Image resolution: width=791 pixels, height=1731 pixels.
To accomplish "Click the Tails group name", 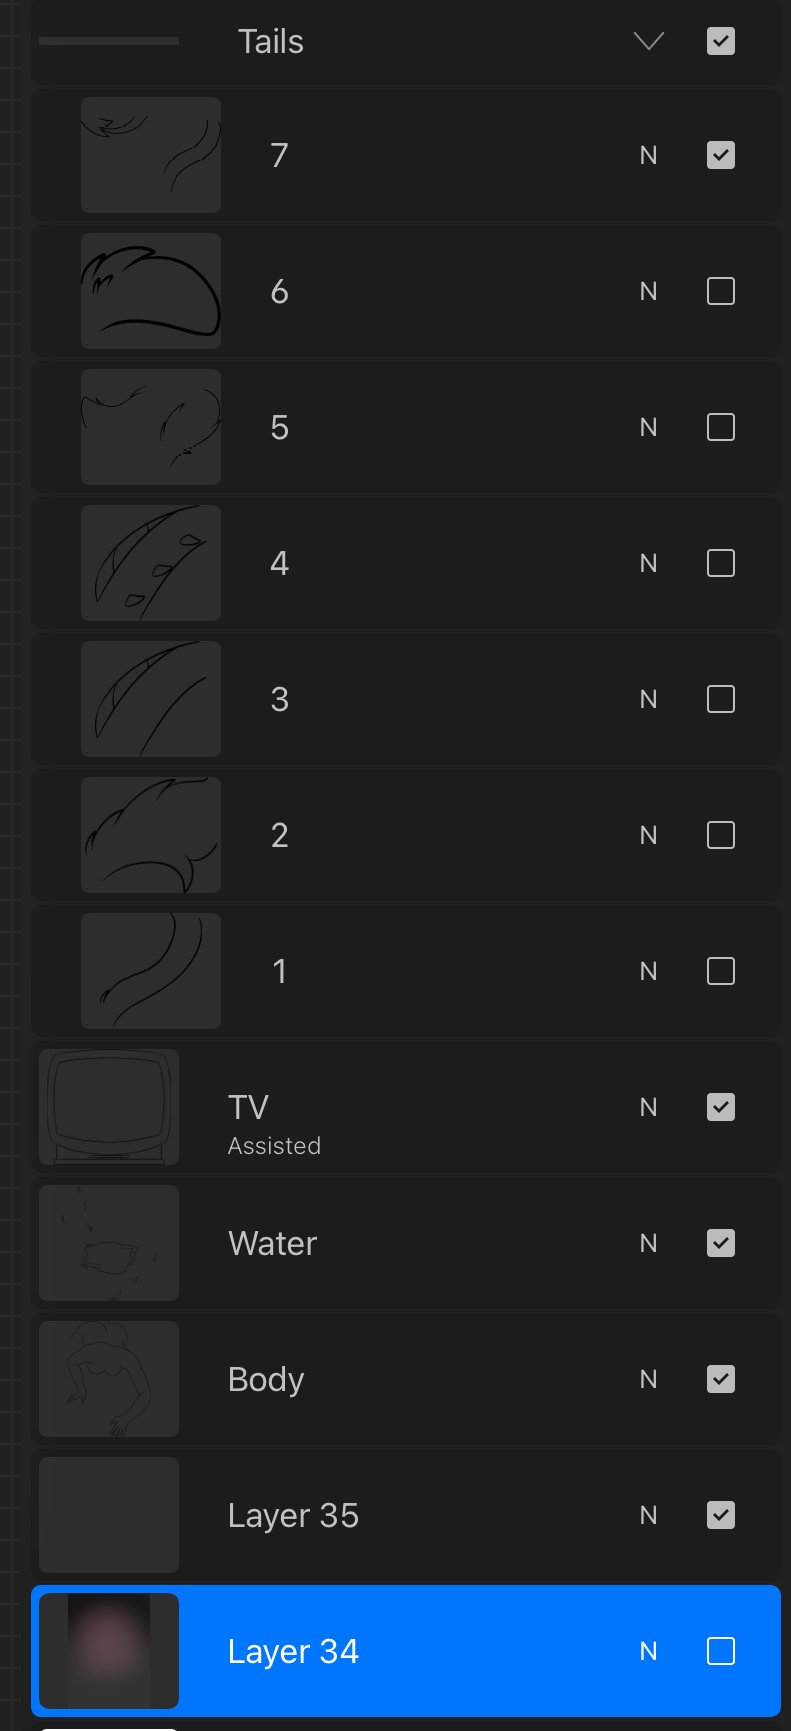I will [x=271, y=41].
